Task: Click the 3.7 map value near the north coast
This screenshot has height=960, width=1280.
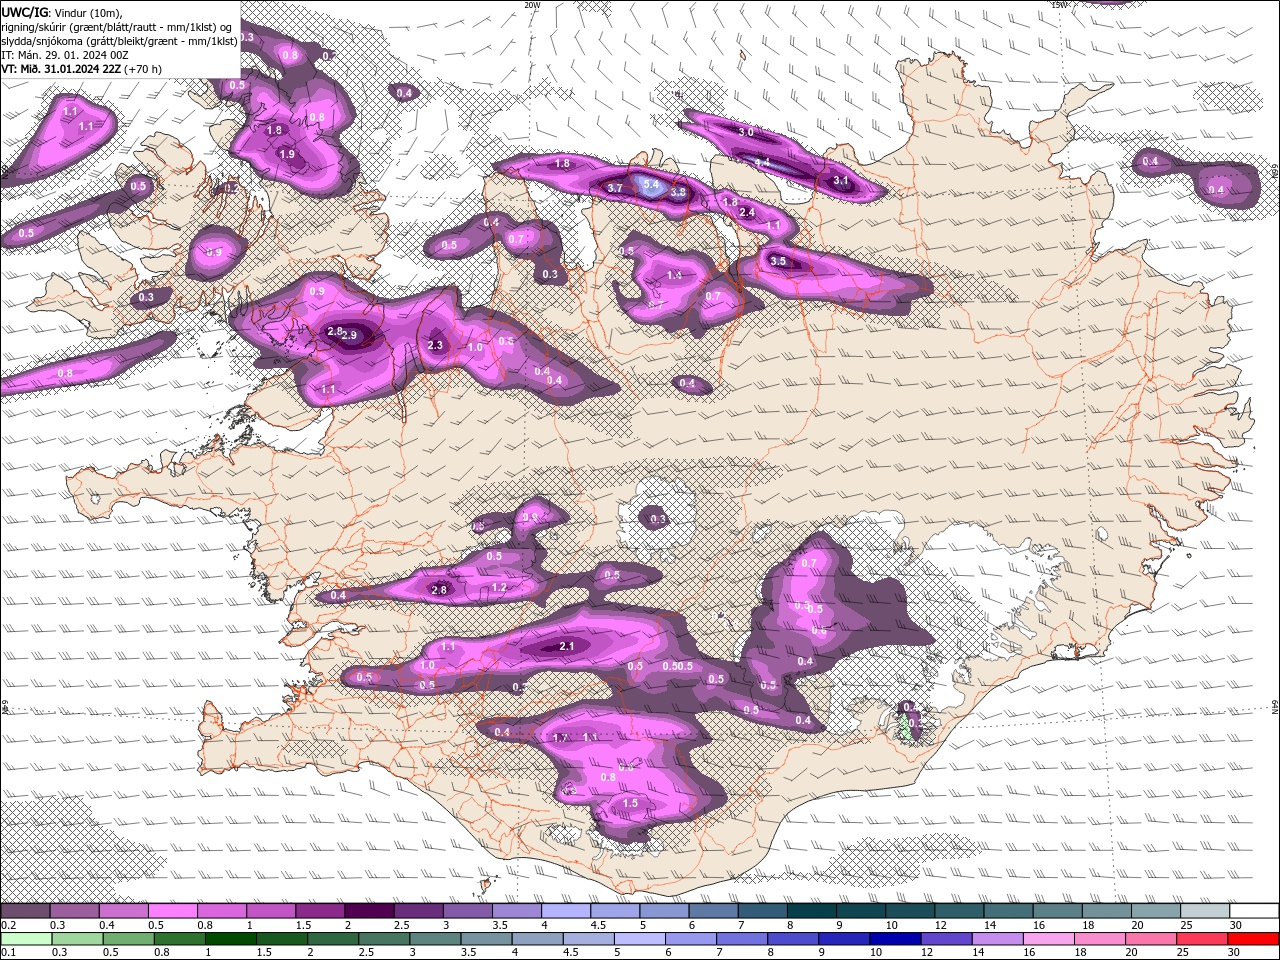Action: (615, 188)
